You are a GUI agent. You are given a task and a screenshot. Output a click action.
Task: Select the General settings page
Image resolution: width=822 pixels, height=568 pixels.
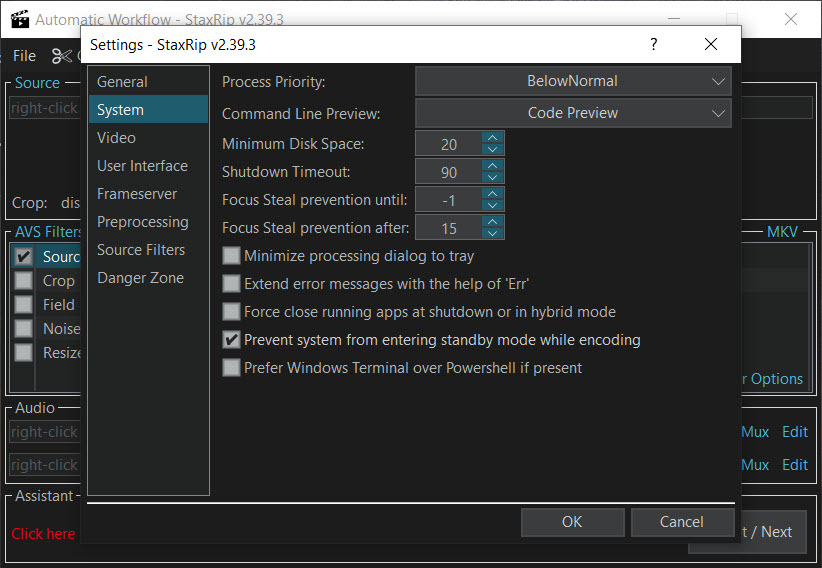pos(148,82)
